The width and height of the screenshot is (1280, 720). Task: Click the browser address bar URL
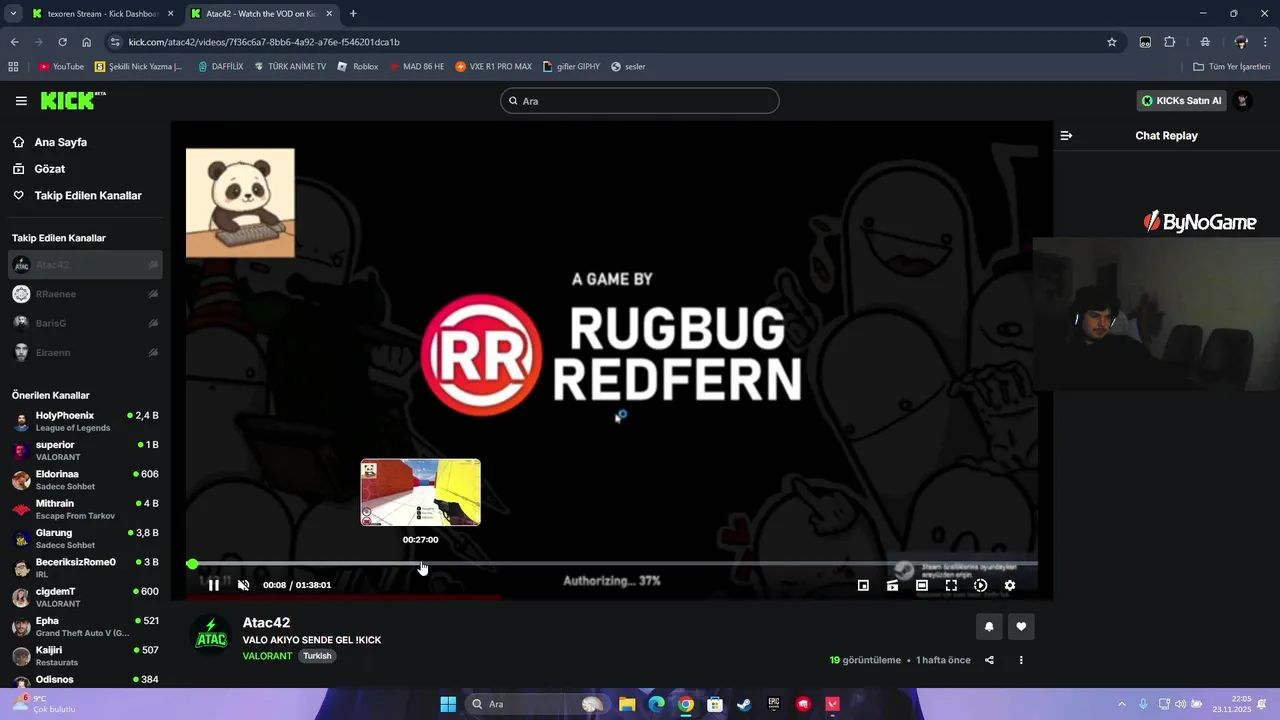point(264,42)
